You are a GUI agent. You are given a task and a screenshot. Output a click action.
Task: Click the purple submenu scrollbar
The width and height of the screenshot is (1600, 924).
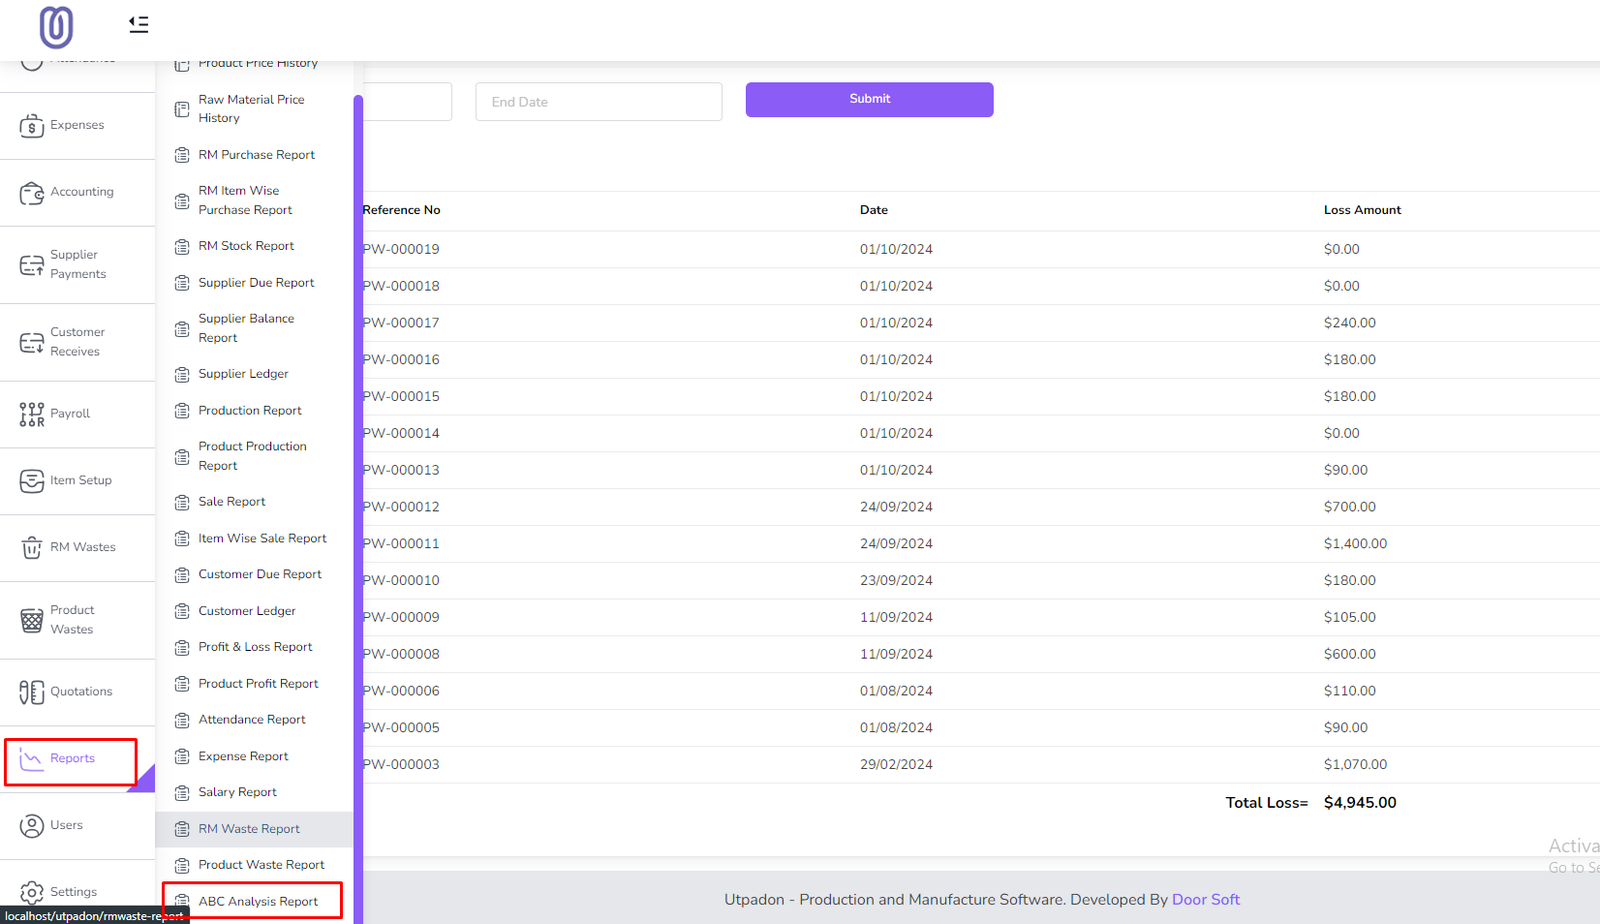pyautogui.click(x=358, y=500)
